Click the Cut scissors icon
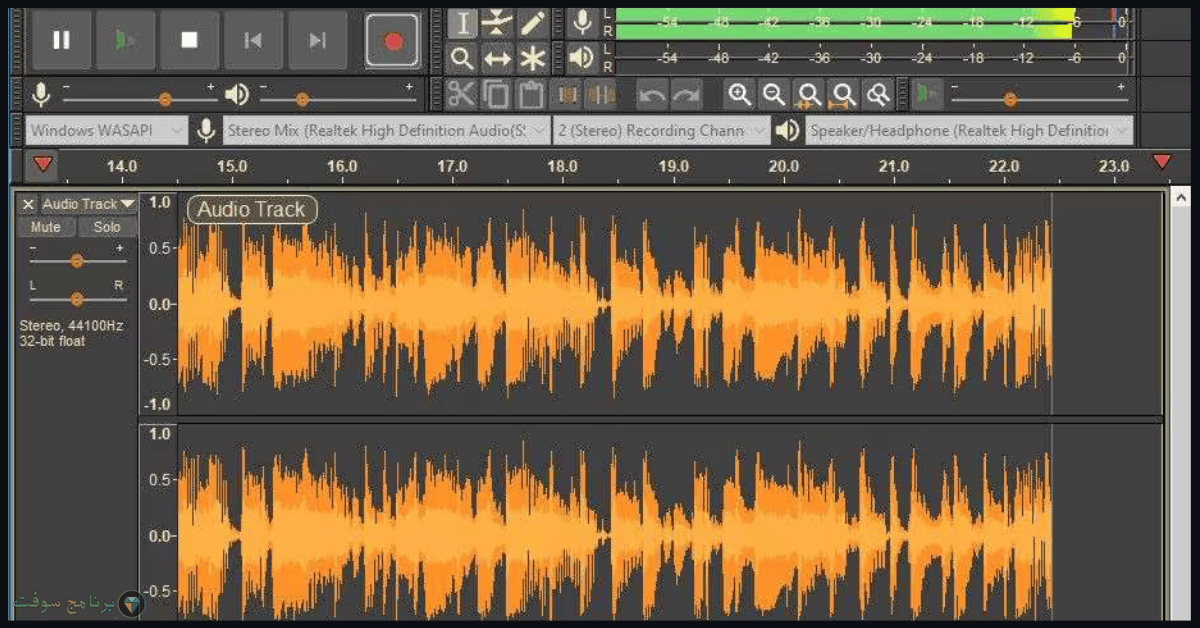The height and width of the screenshot is (628, 1200). [461, 95]
